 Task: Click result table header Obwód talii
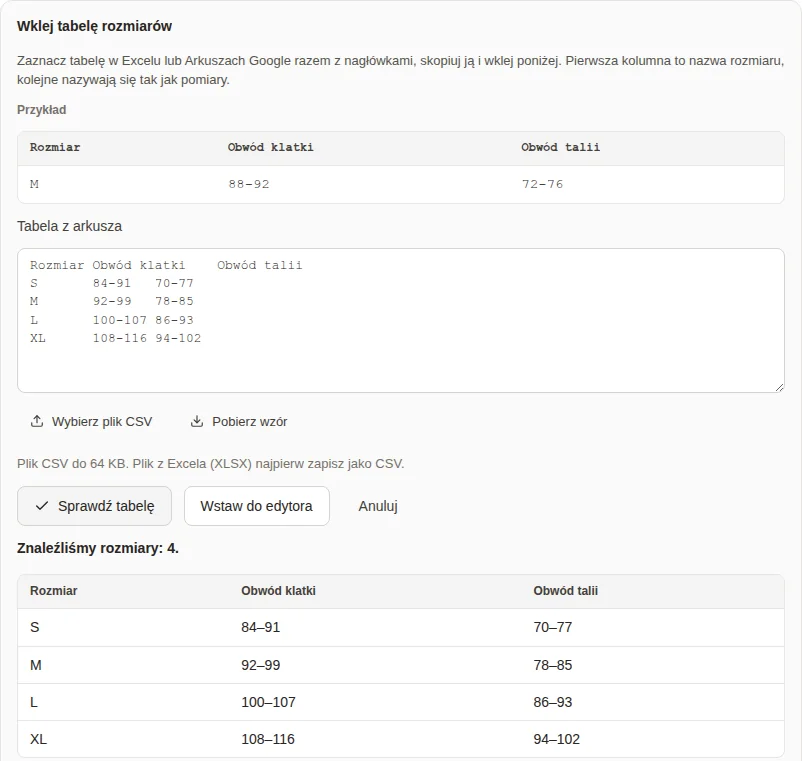(566, 591)
